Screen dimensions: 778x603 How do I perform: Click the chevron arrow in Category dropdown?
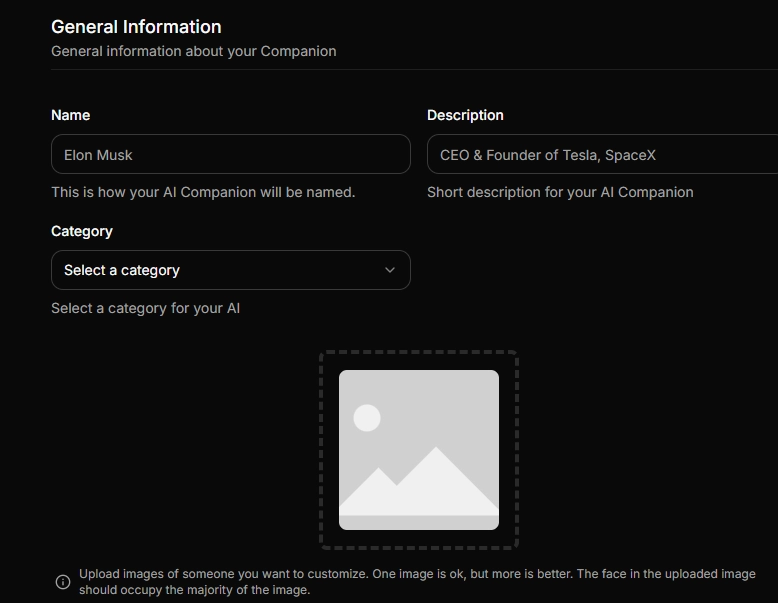390,270
